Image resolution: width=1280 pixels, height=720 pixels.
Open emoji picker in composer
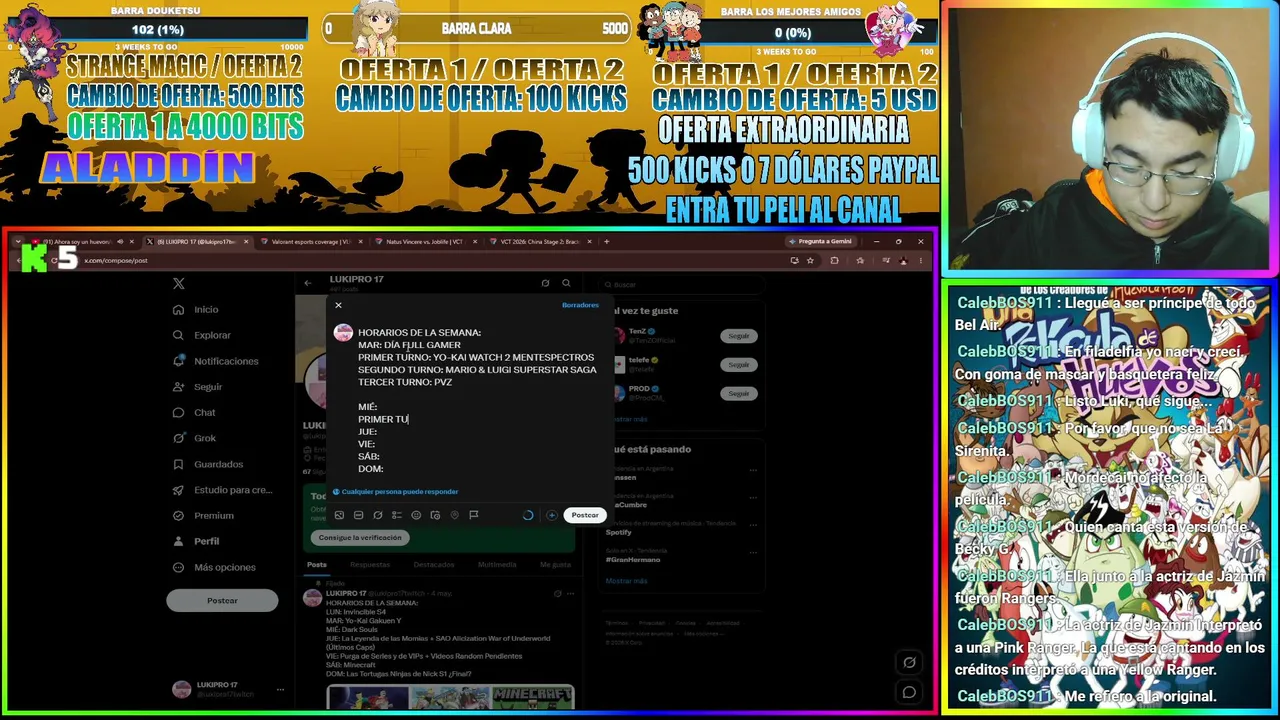click(x=416, y=515)
